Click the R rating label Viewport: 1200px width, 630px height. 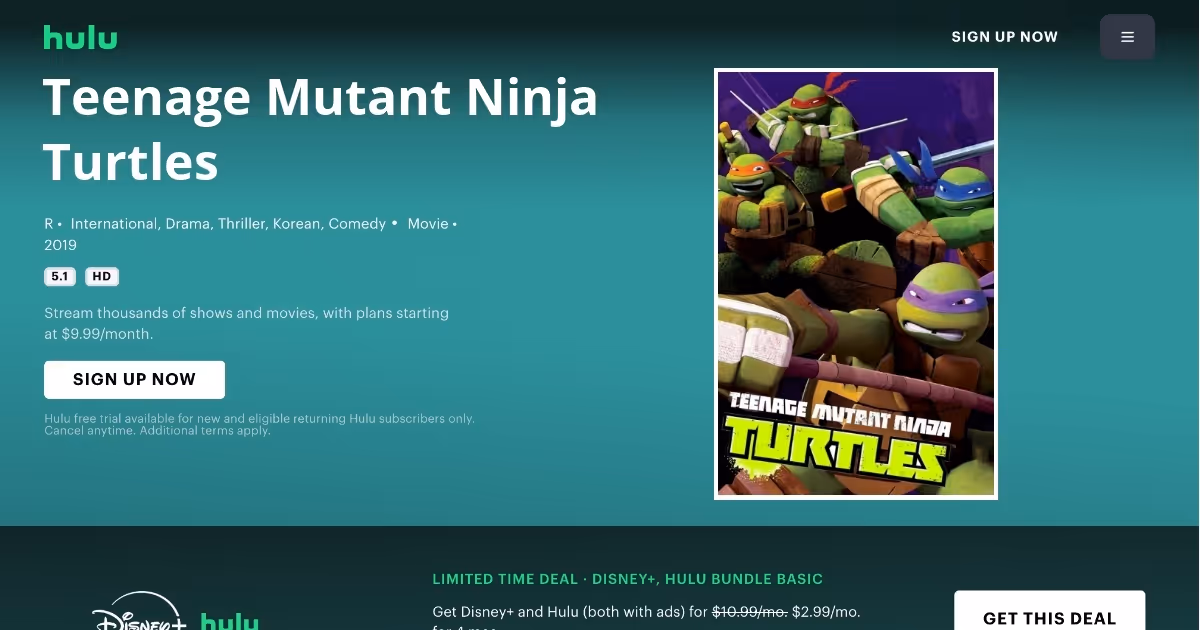49,224
